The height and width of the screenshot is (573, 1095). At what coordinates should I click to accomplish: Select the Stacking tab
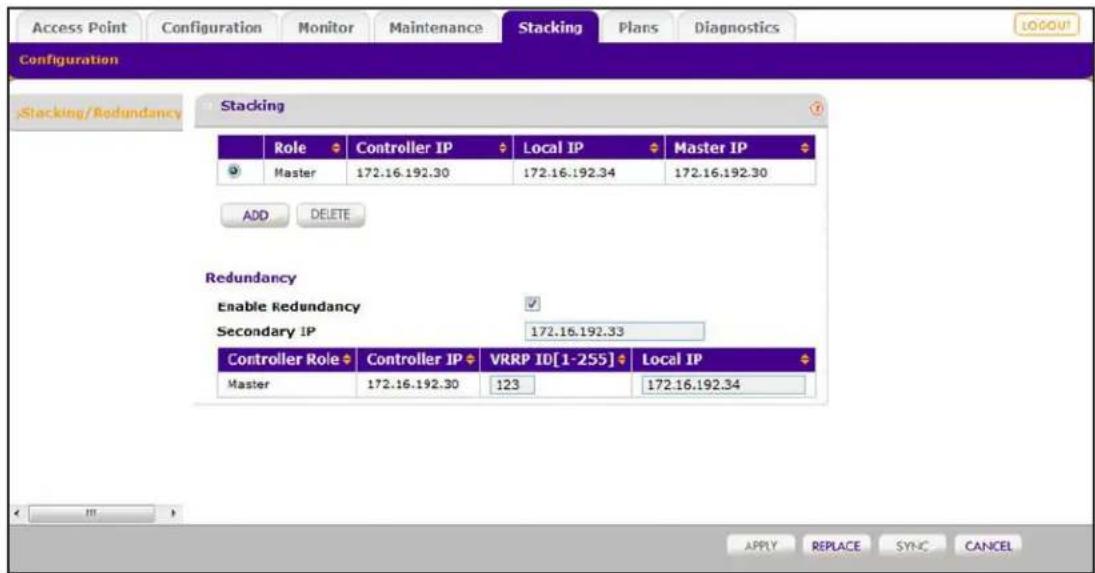click(x=550, y=28)
